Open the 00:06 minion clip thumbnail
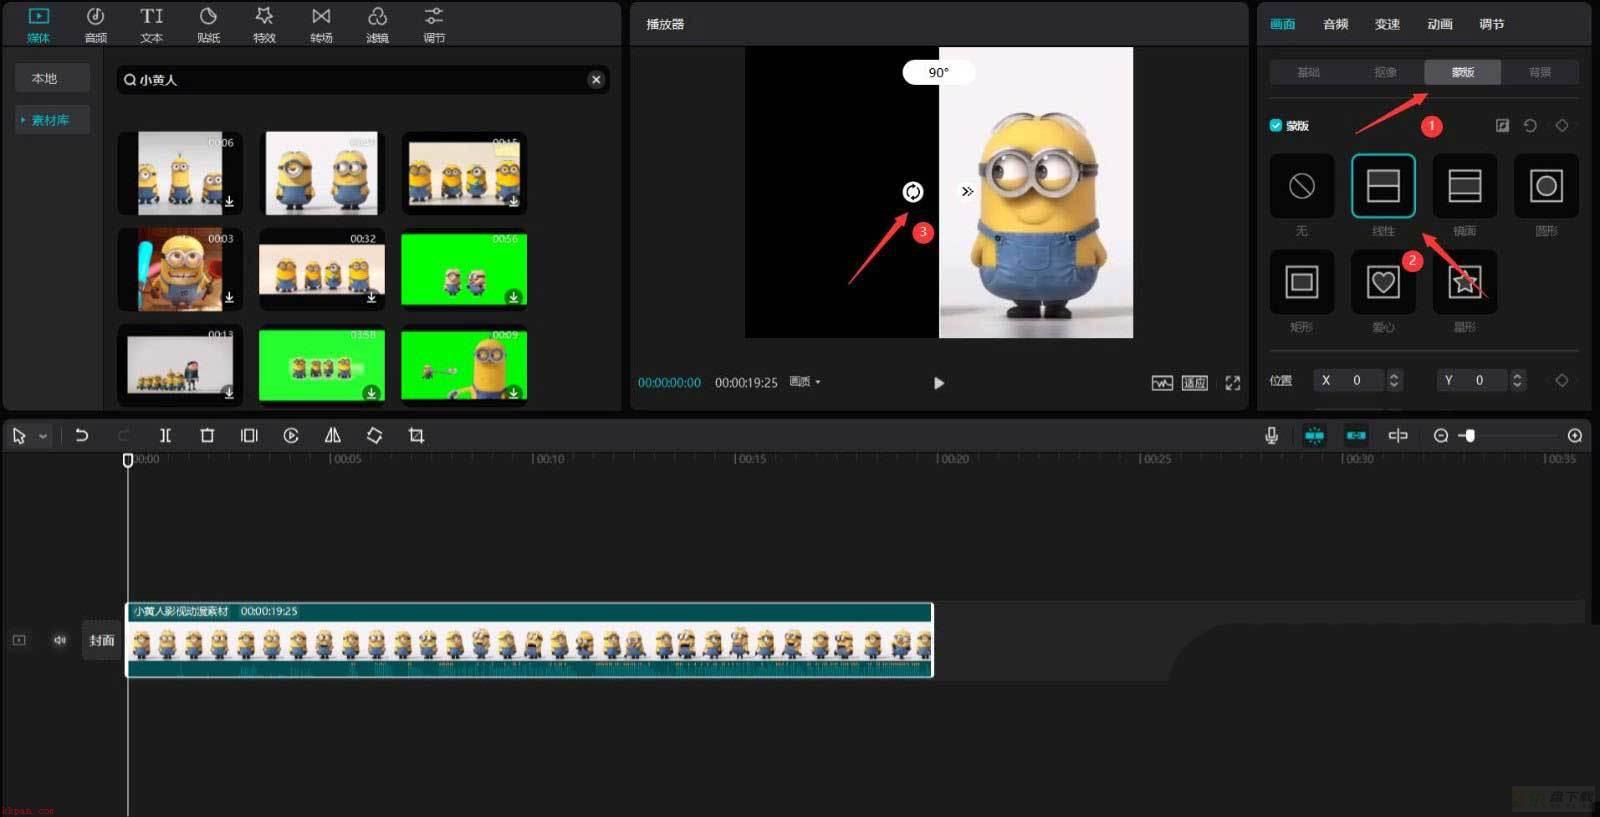Image resolution: width=1600 pixels, height=817 pixels. point(180,173)
